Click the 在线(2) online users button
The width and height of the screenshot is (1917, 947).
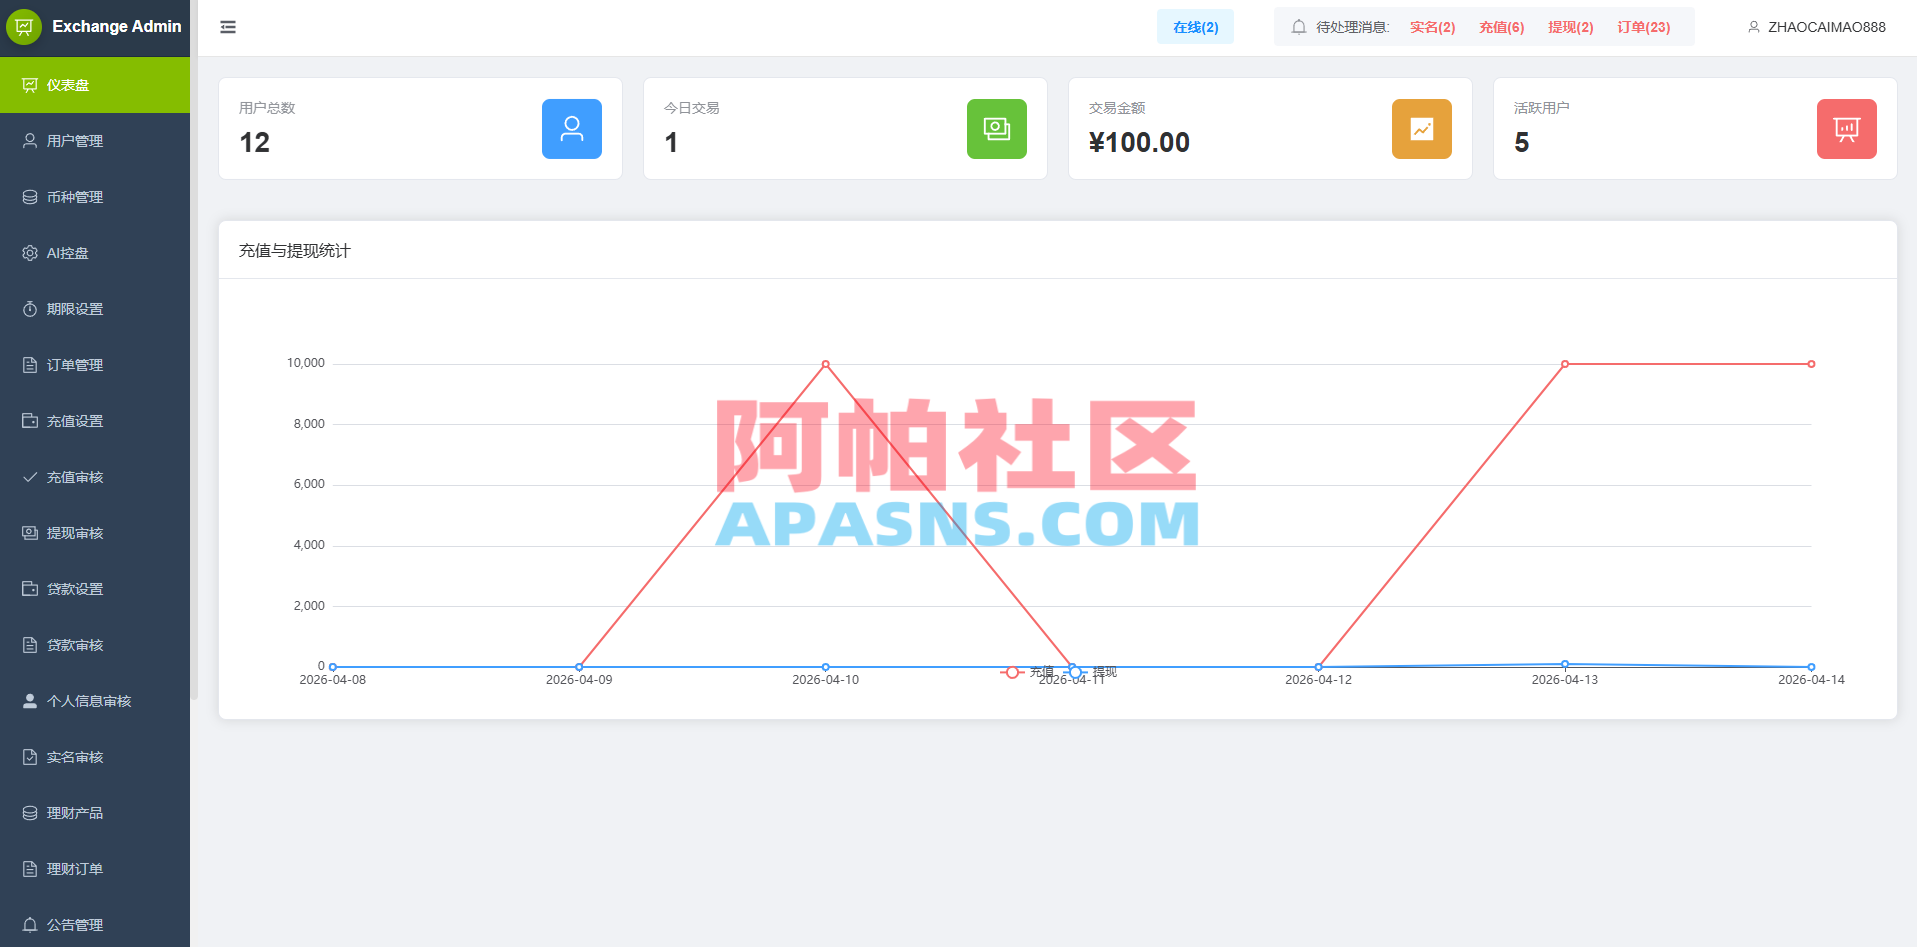(1195, 27)
